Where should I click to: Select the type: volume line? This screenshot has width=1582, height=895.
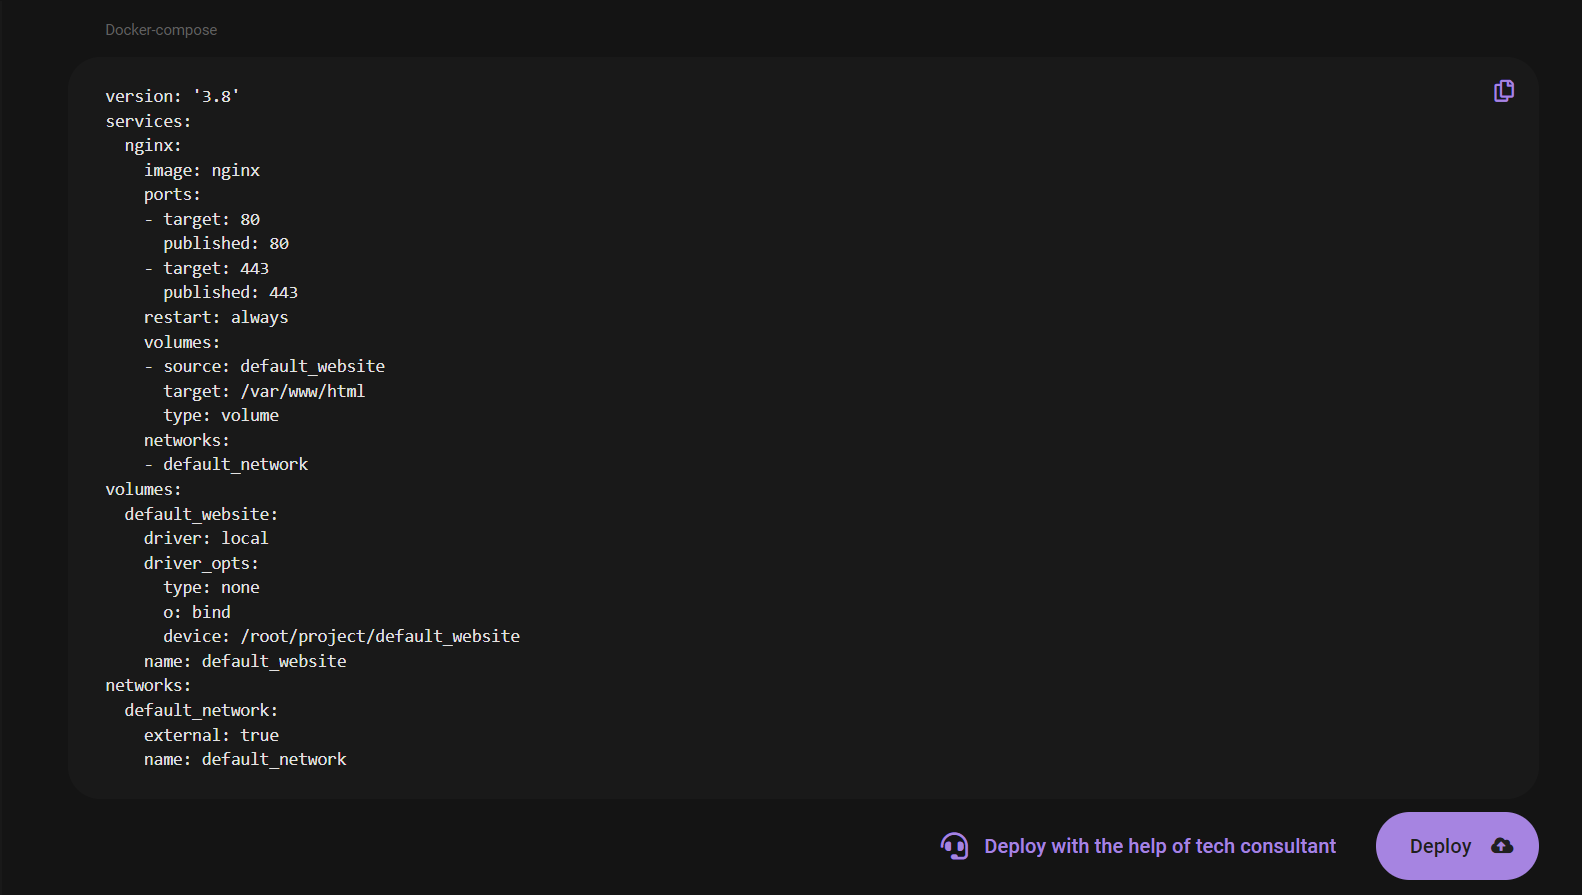point(220,415)
